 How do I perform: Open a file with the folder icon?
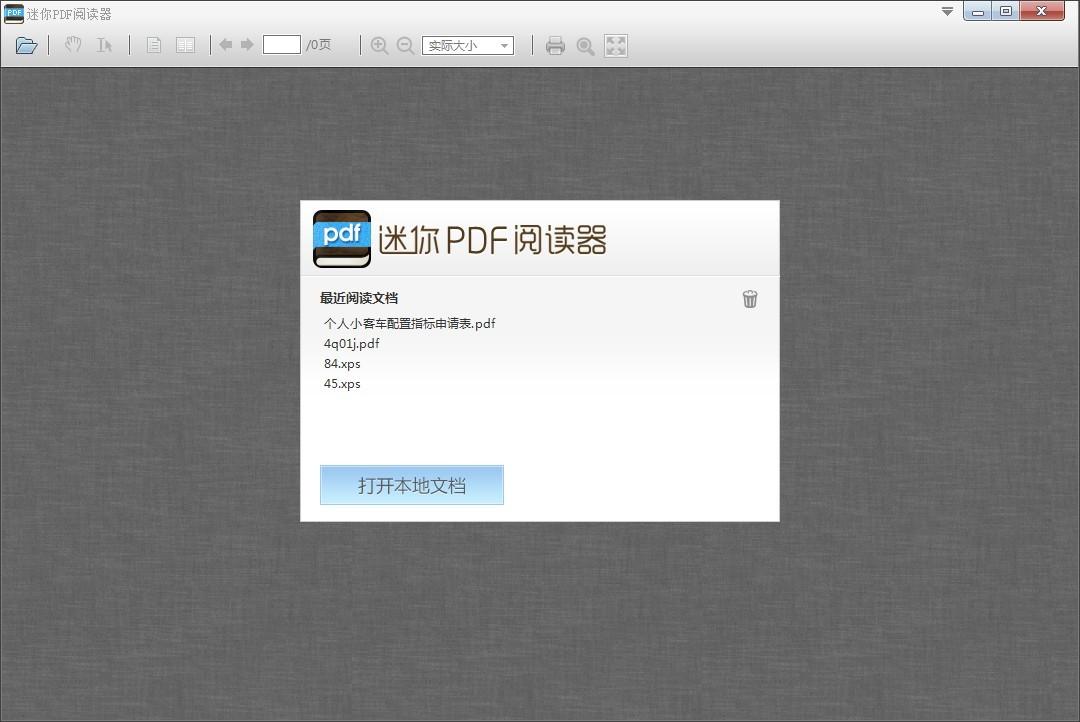(26, 45)
